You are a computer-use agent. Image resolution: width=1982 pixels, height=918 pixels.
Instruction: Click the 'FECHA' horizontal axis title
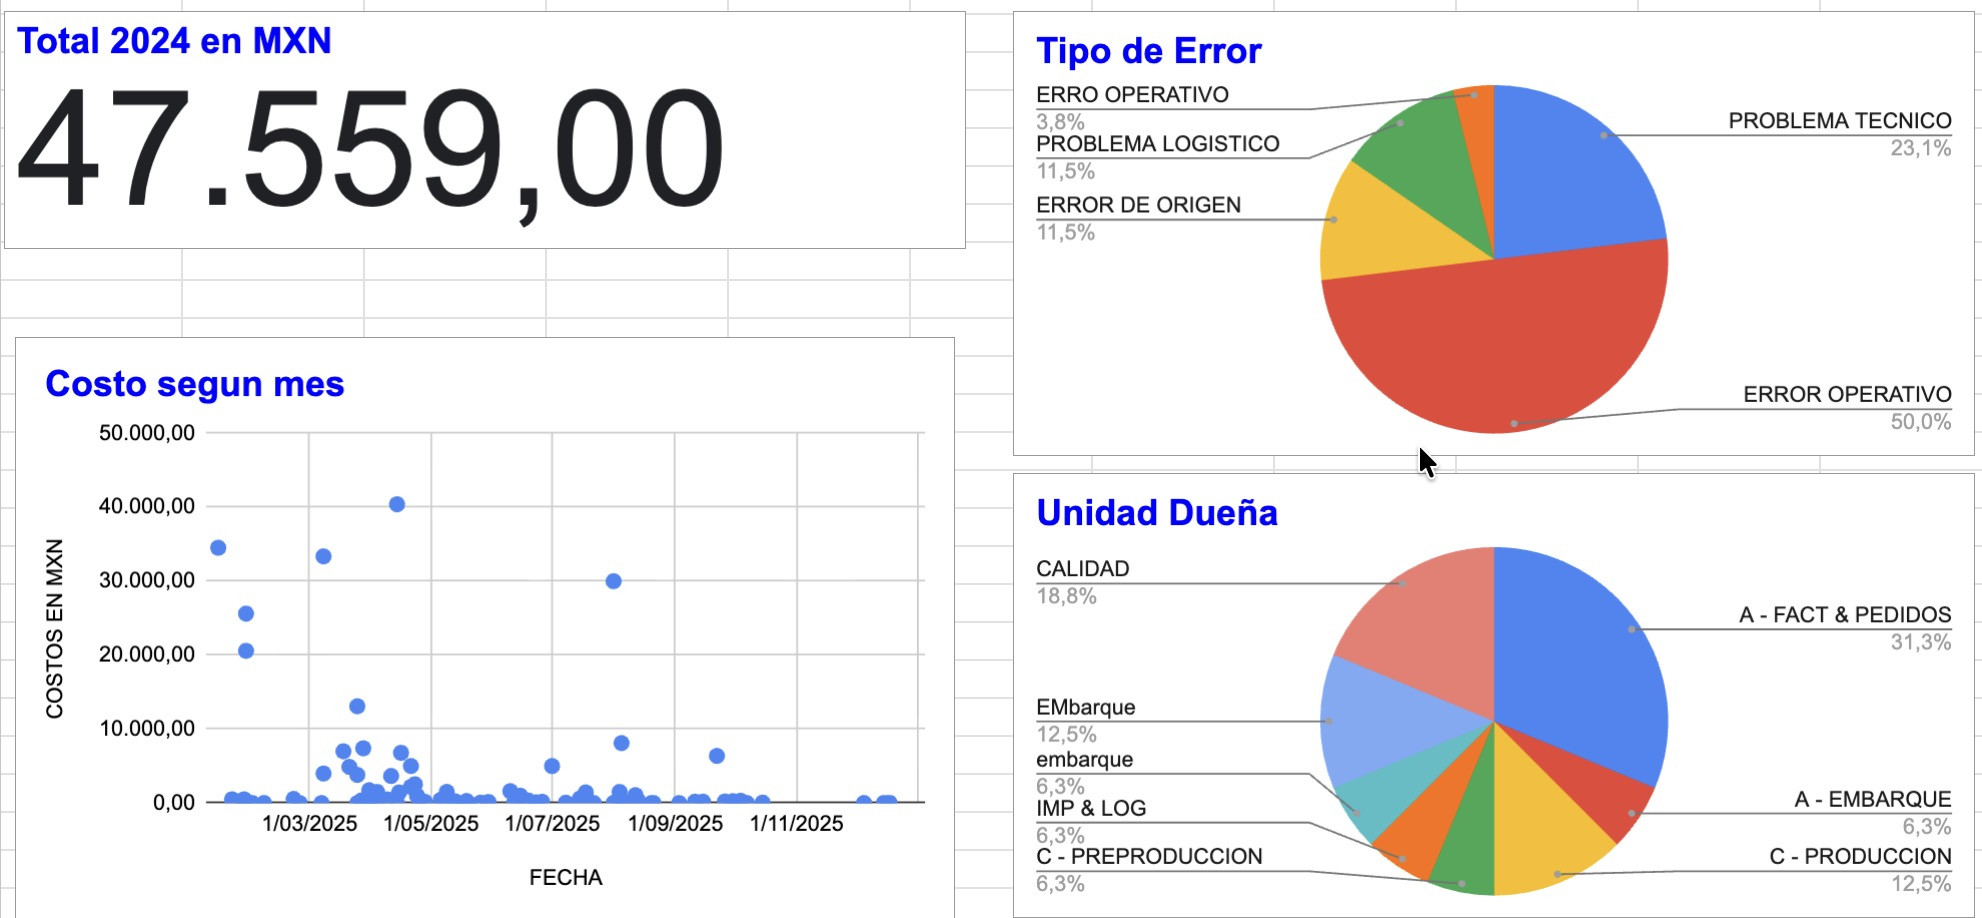click(x=566, y=878)
